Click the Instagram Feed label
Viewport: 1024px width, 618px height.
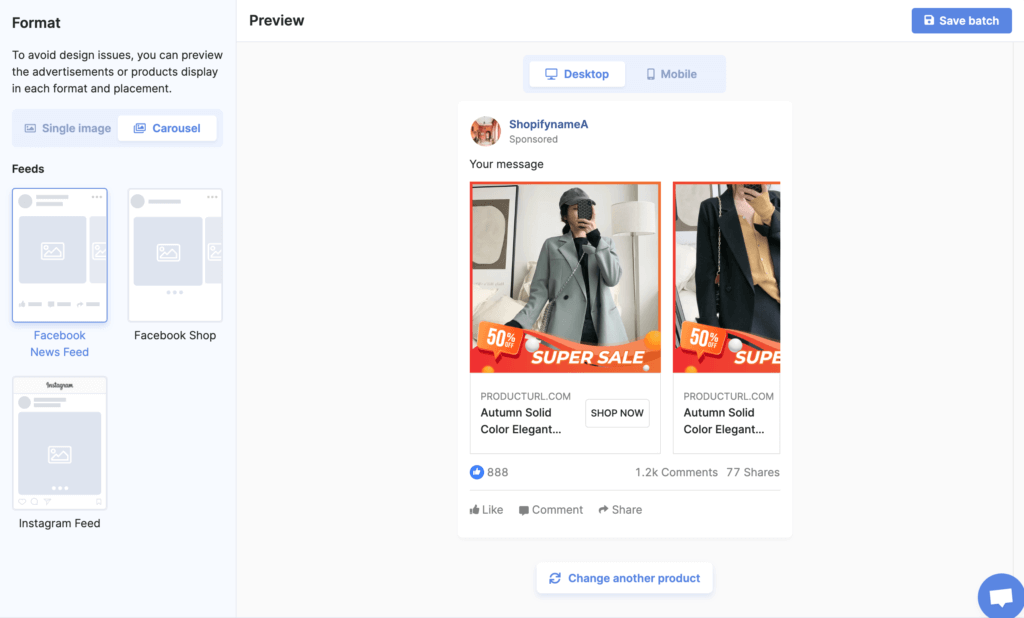point(59,523)
